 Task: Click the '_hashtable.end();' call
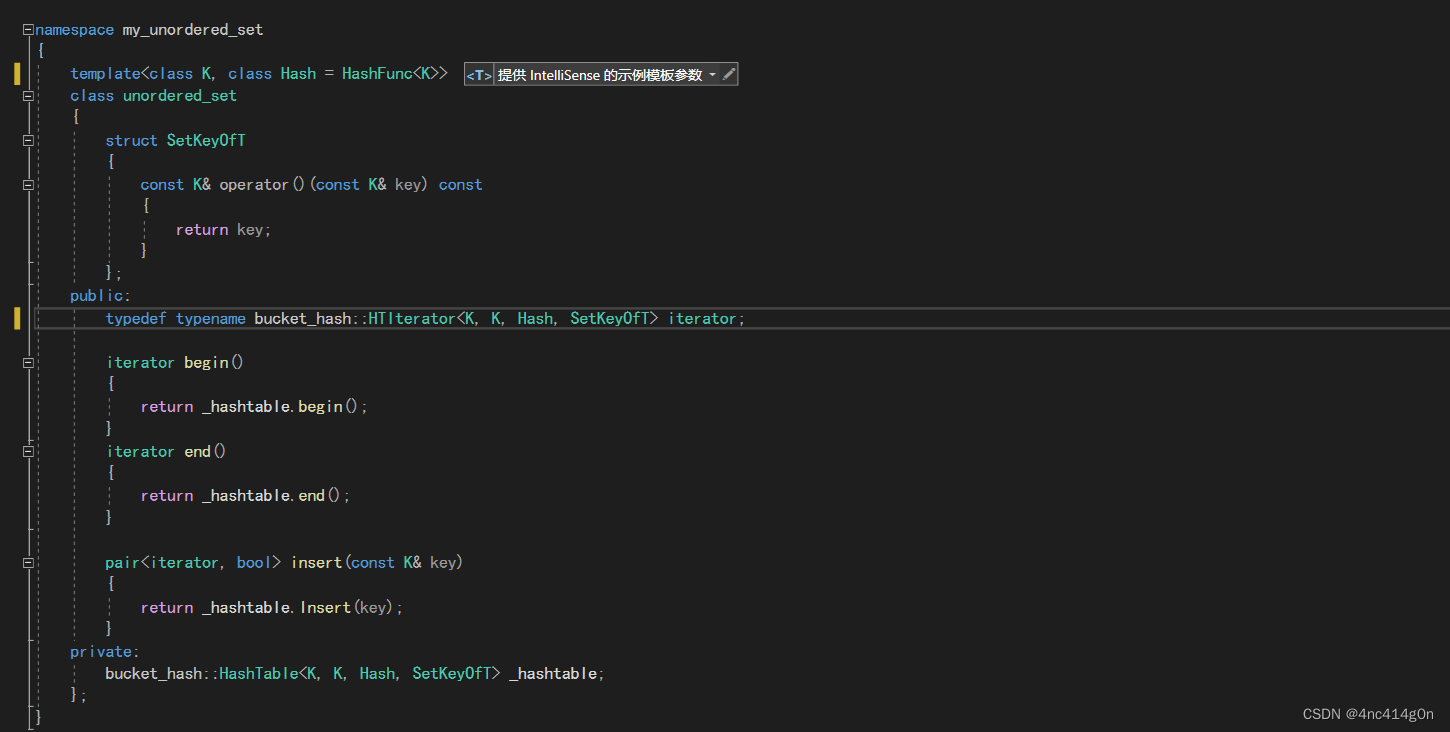276,496
